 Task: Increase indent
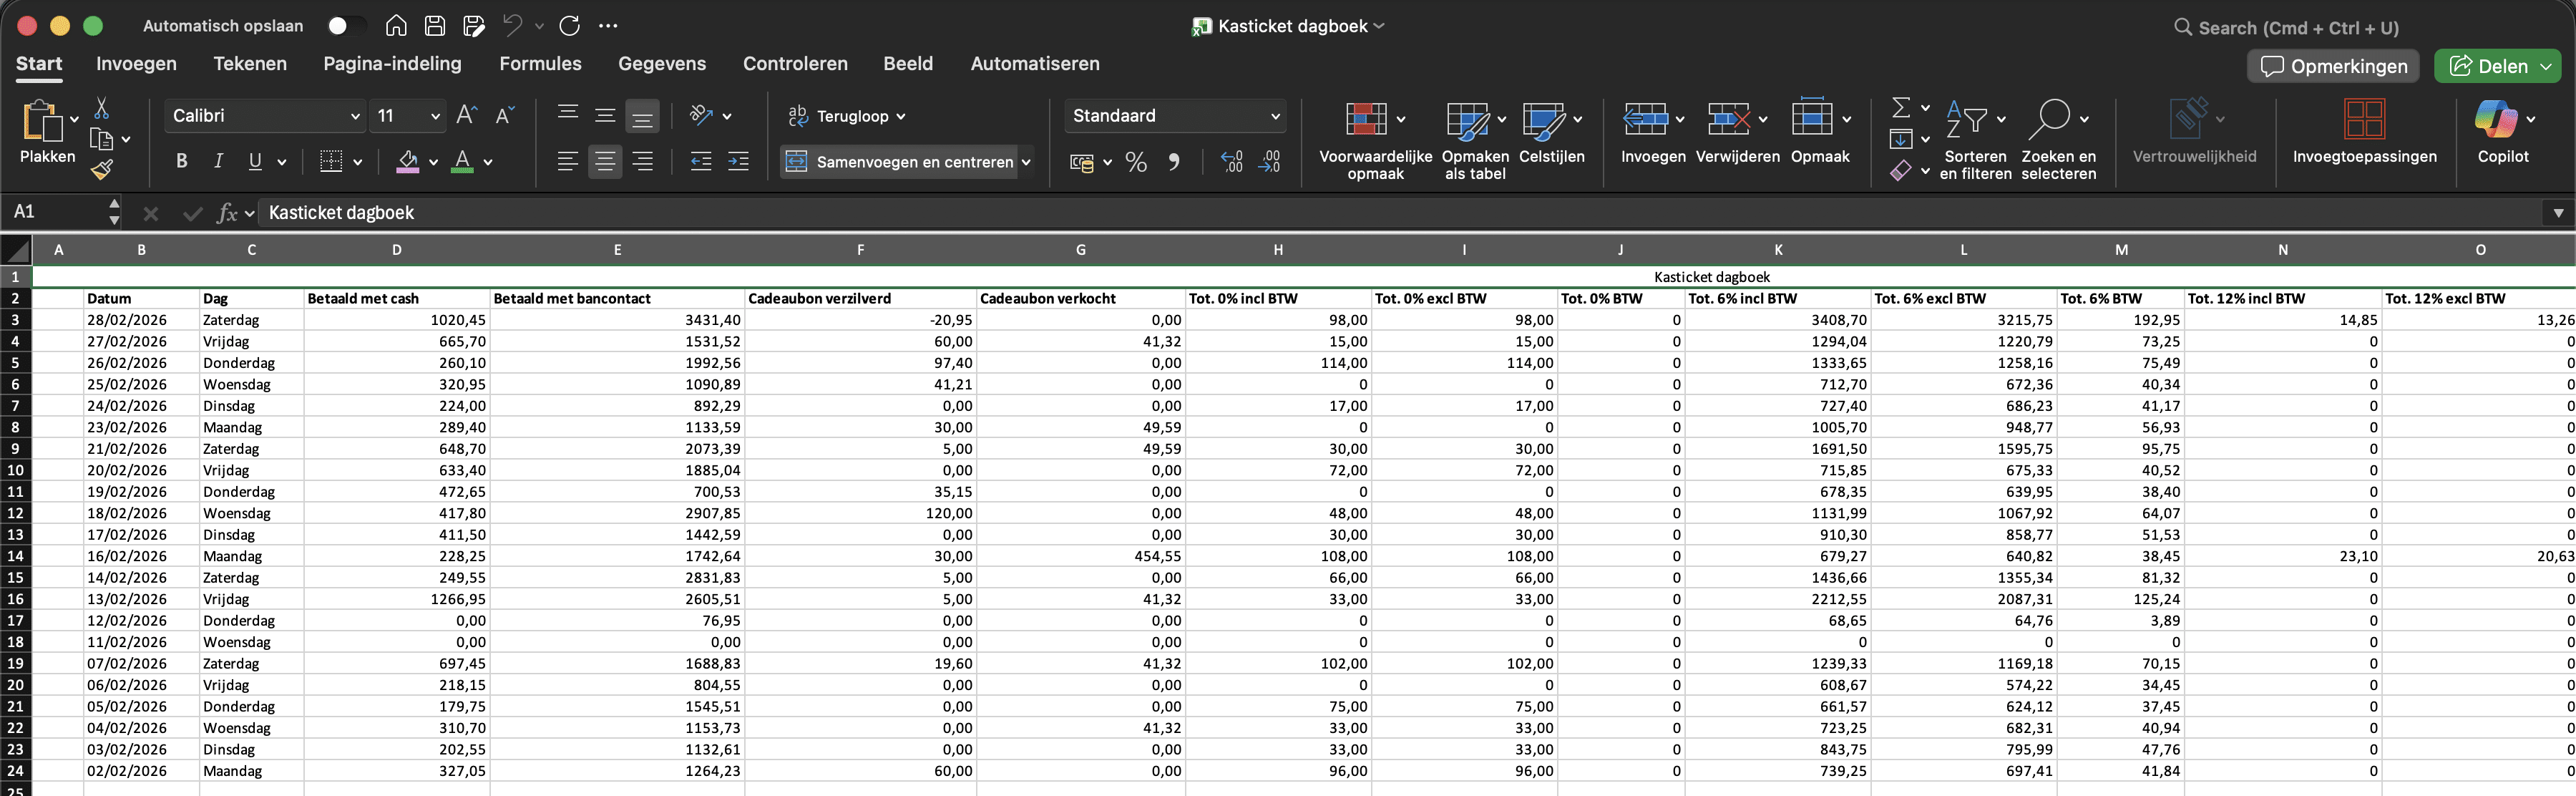[738, 161]
